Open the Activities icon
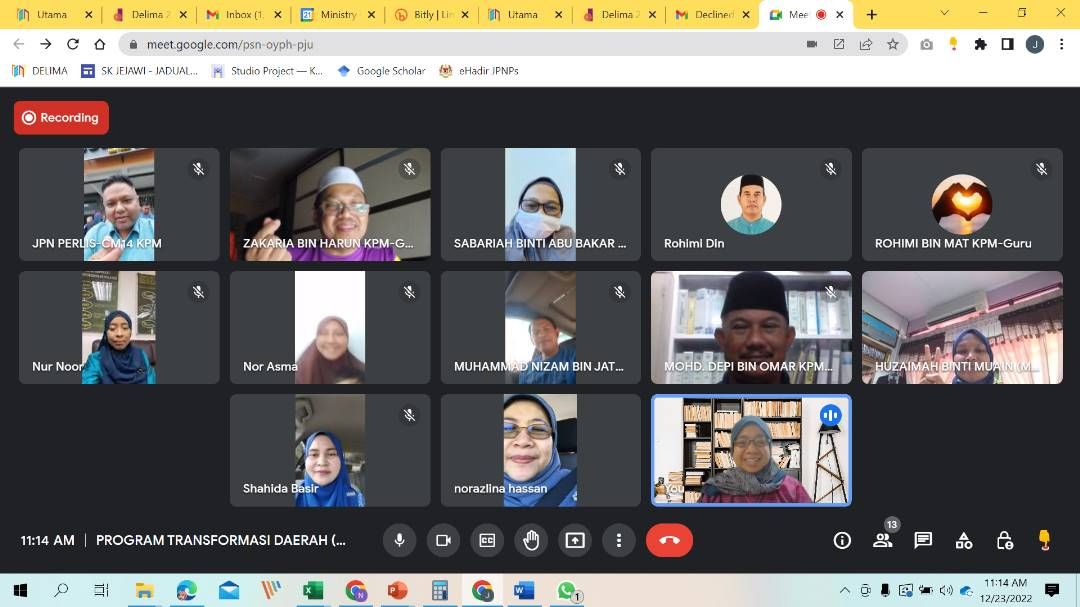The width and height of the screenshot is (1080, 607). coord(963,540)
